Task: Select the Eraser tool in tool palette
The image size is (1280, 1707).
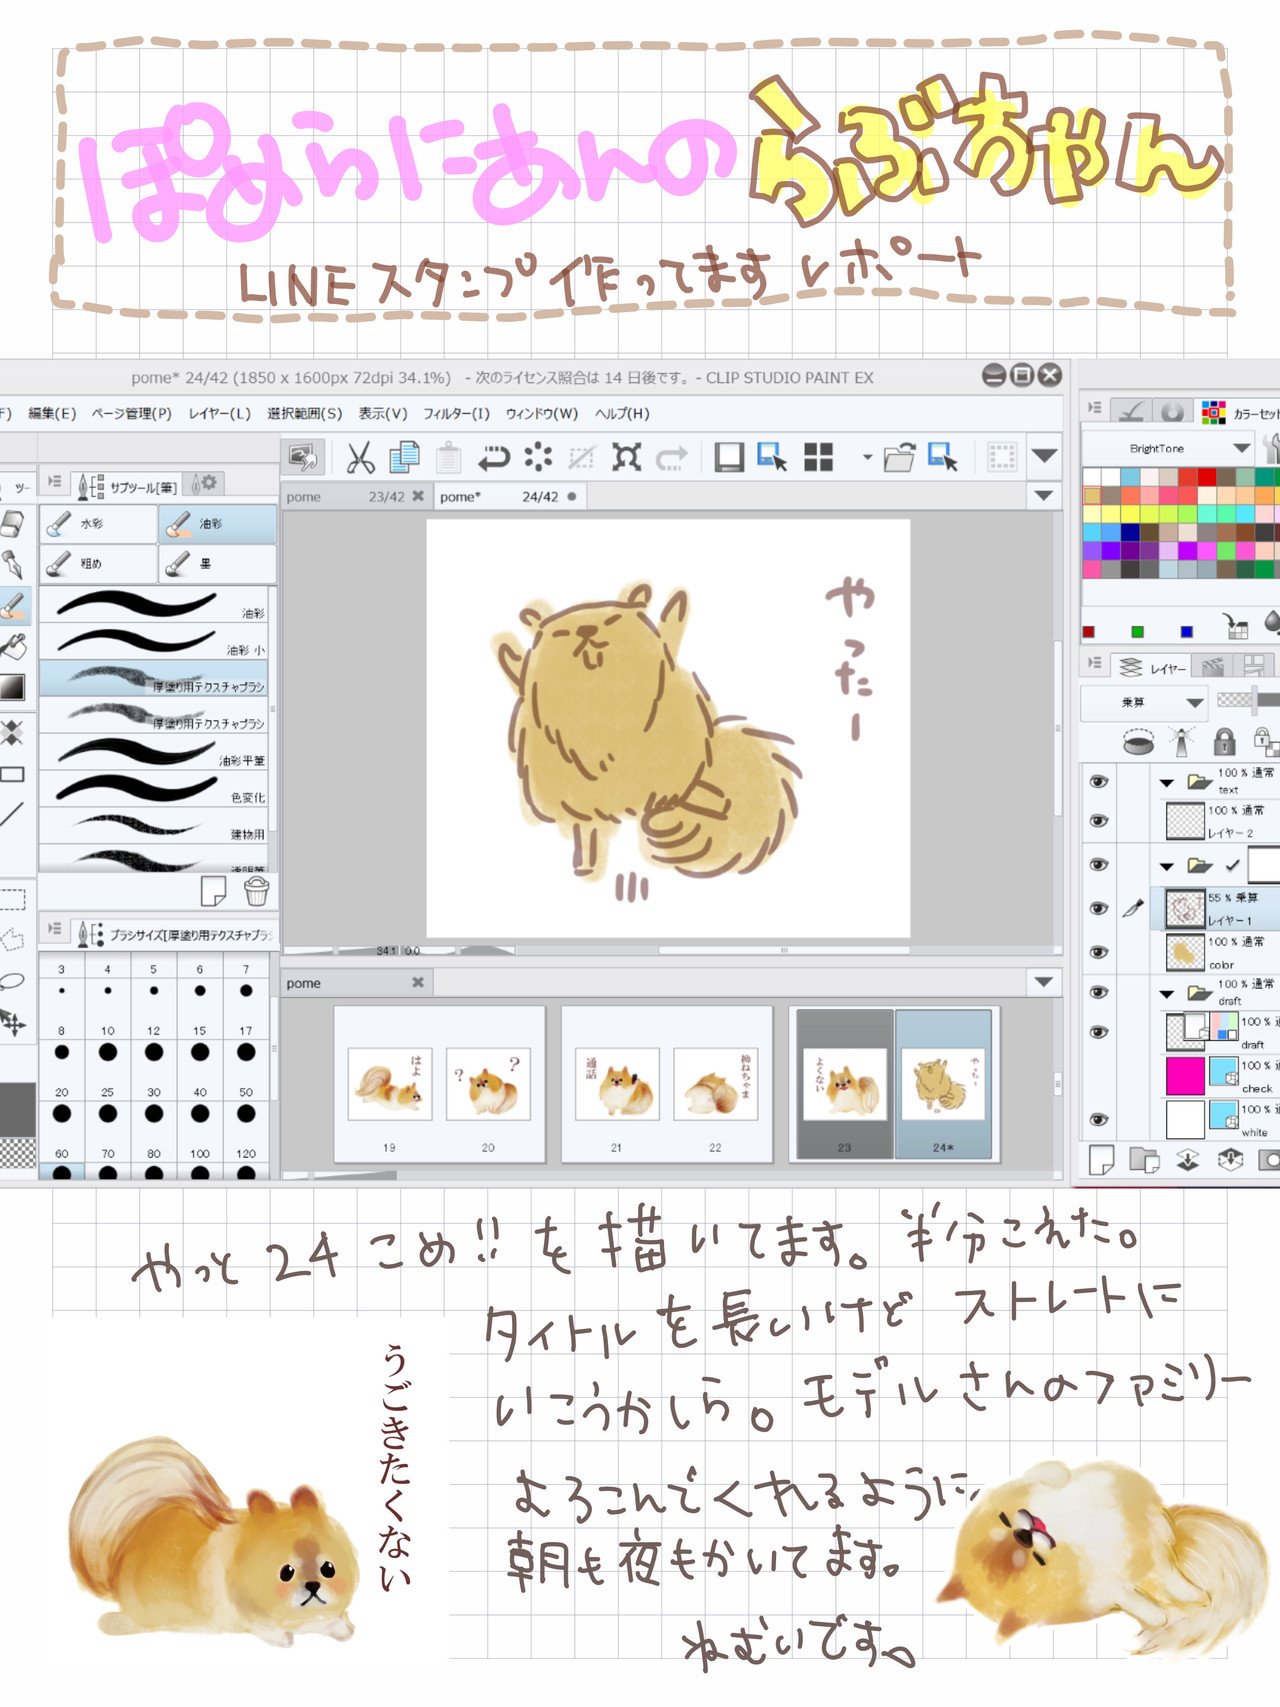Action: (x=13, y=524)
